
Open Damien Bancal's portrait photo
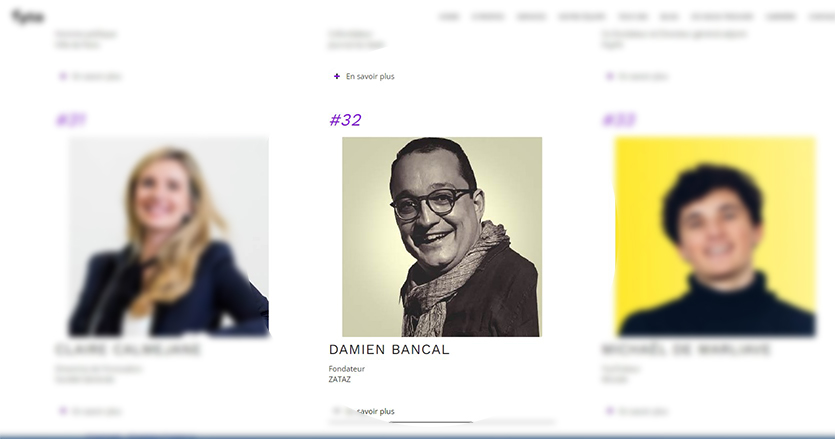point(442,237)
